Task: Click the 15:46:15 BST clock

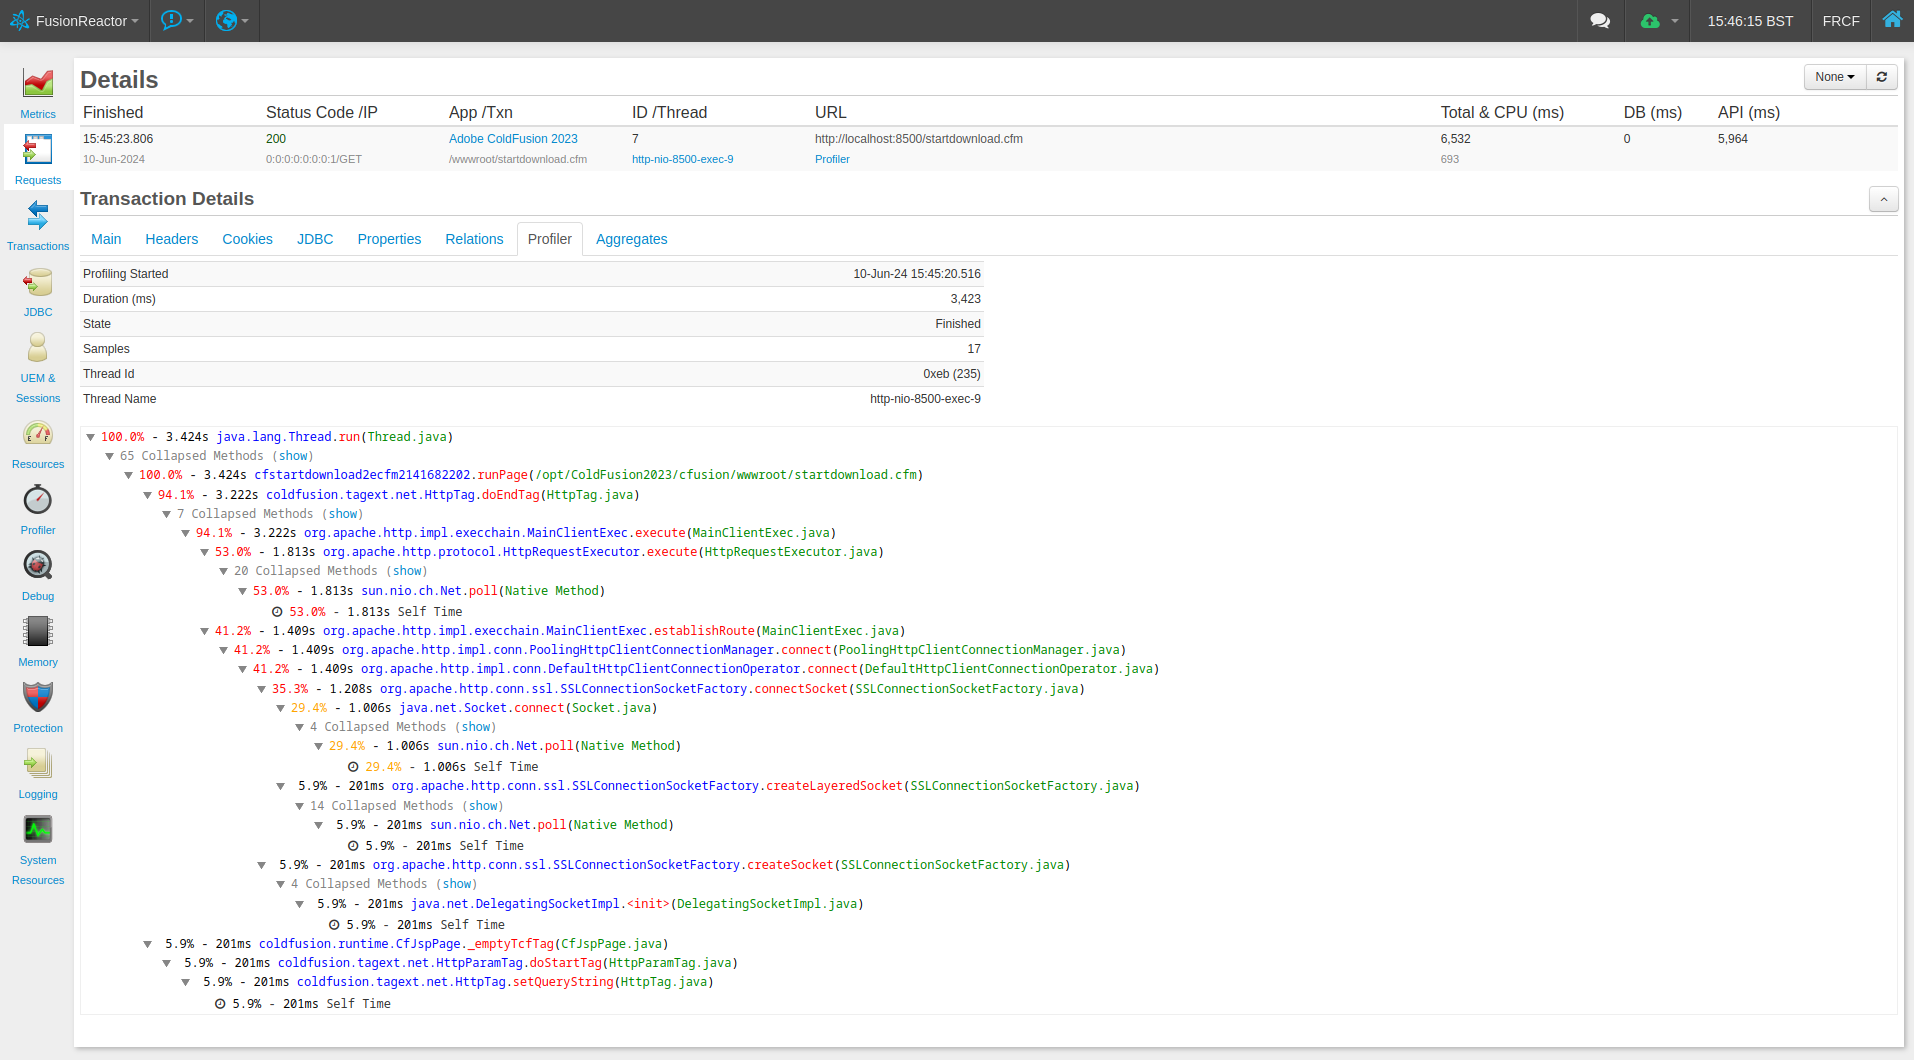Action: [1750, 21]
